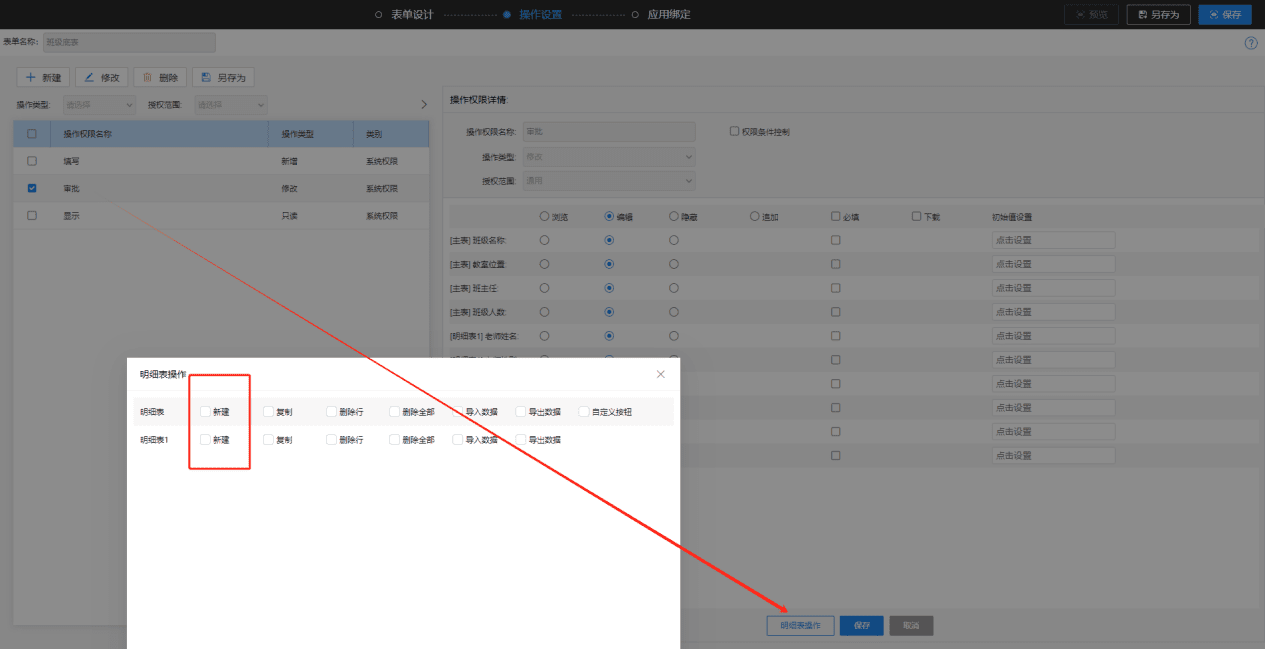Image resolution: width=1265 pixels, height=649 pixels.
Task: Open the help question mark icon
Action: click(x=1251, y=43)
